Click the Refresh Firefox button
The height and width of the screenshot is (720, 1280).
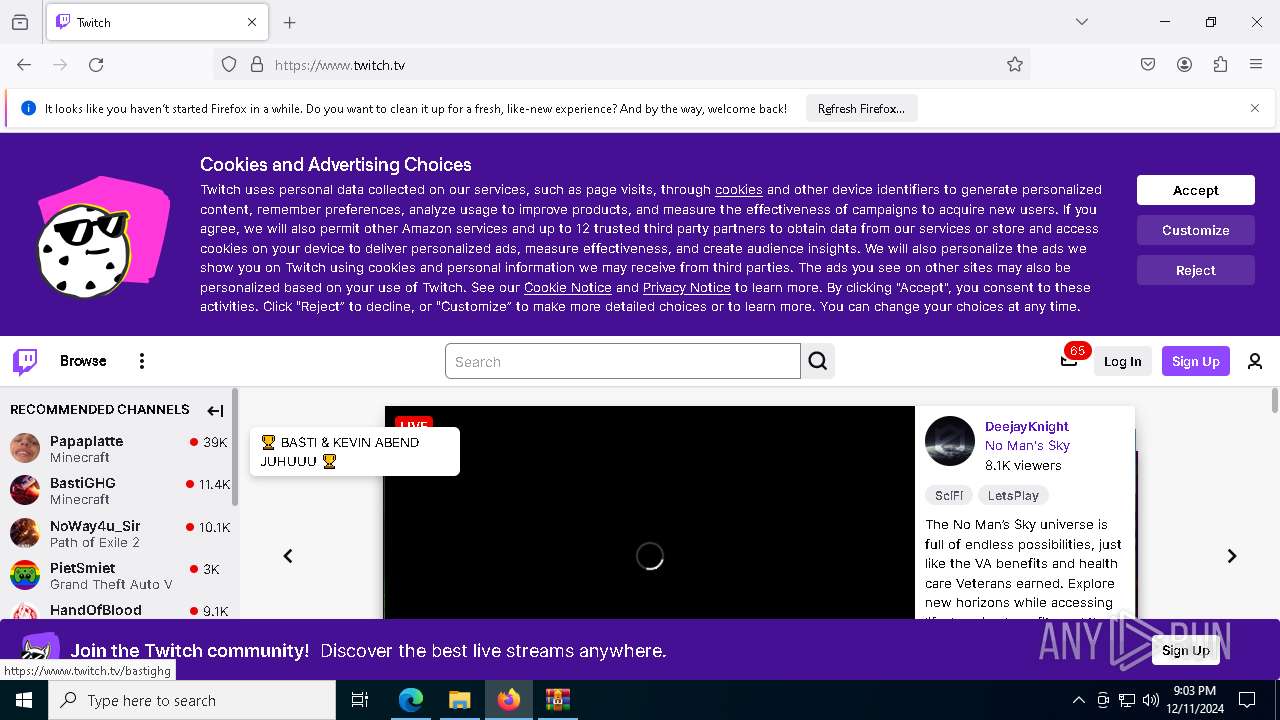click(x=861, y=108)
